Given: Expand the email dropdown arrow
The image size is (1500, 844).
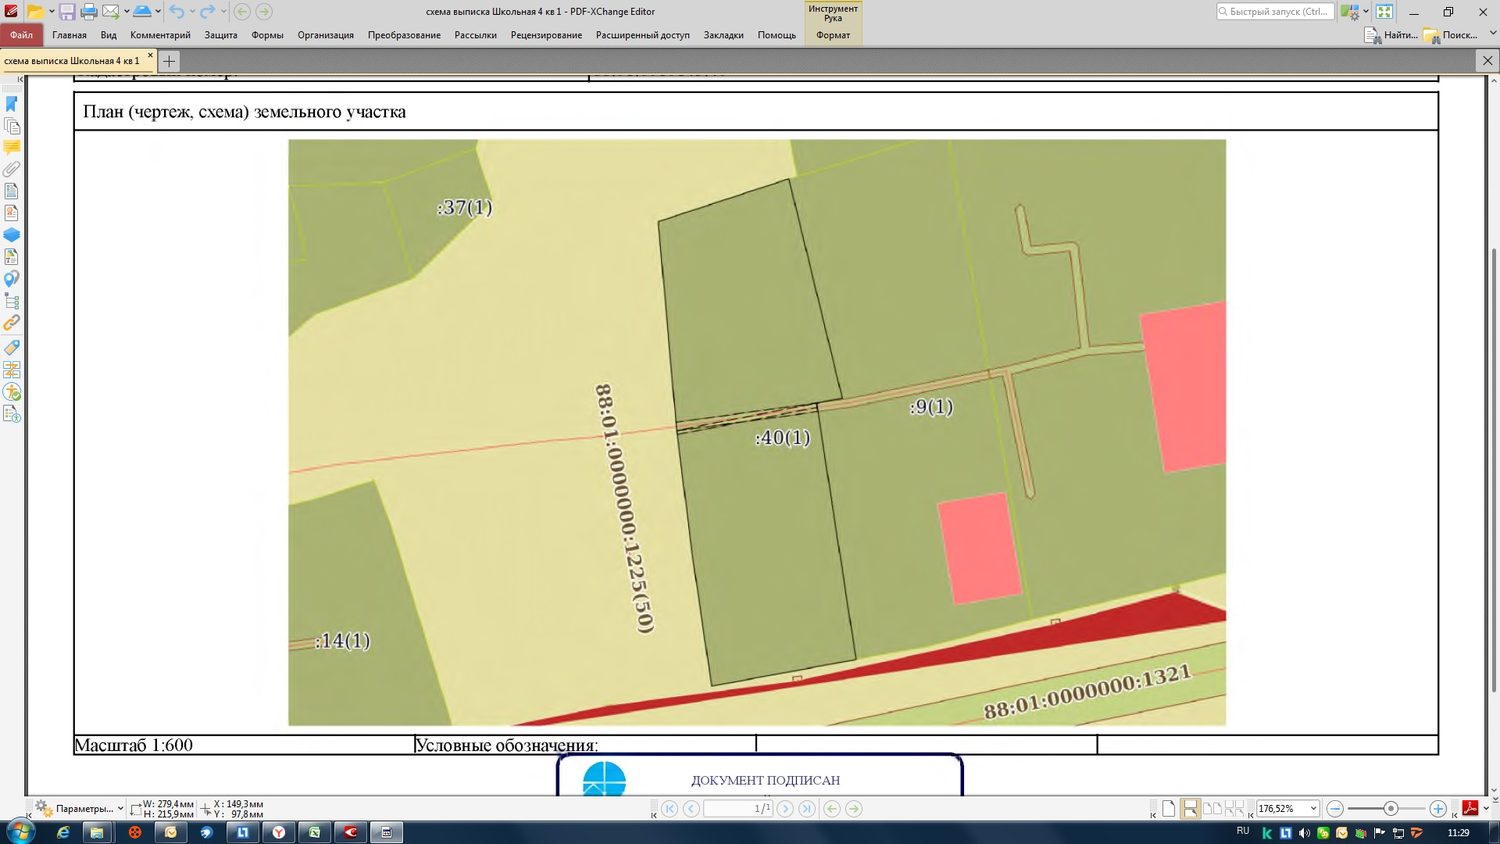Looking at the screenshot, I should point(126,12).
